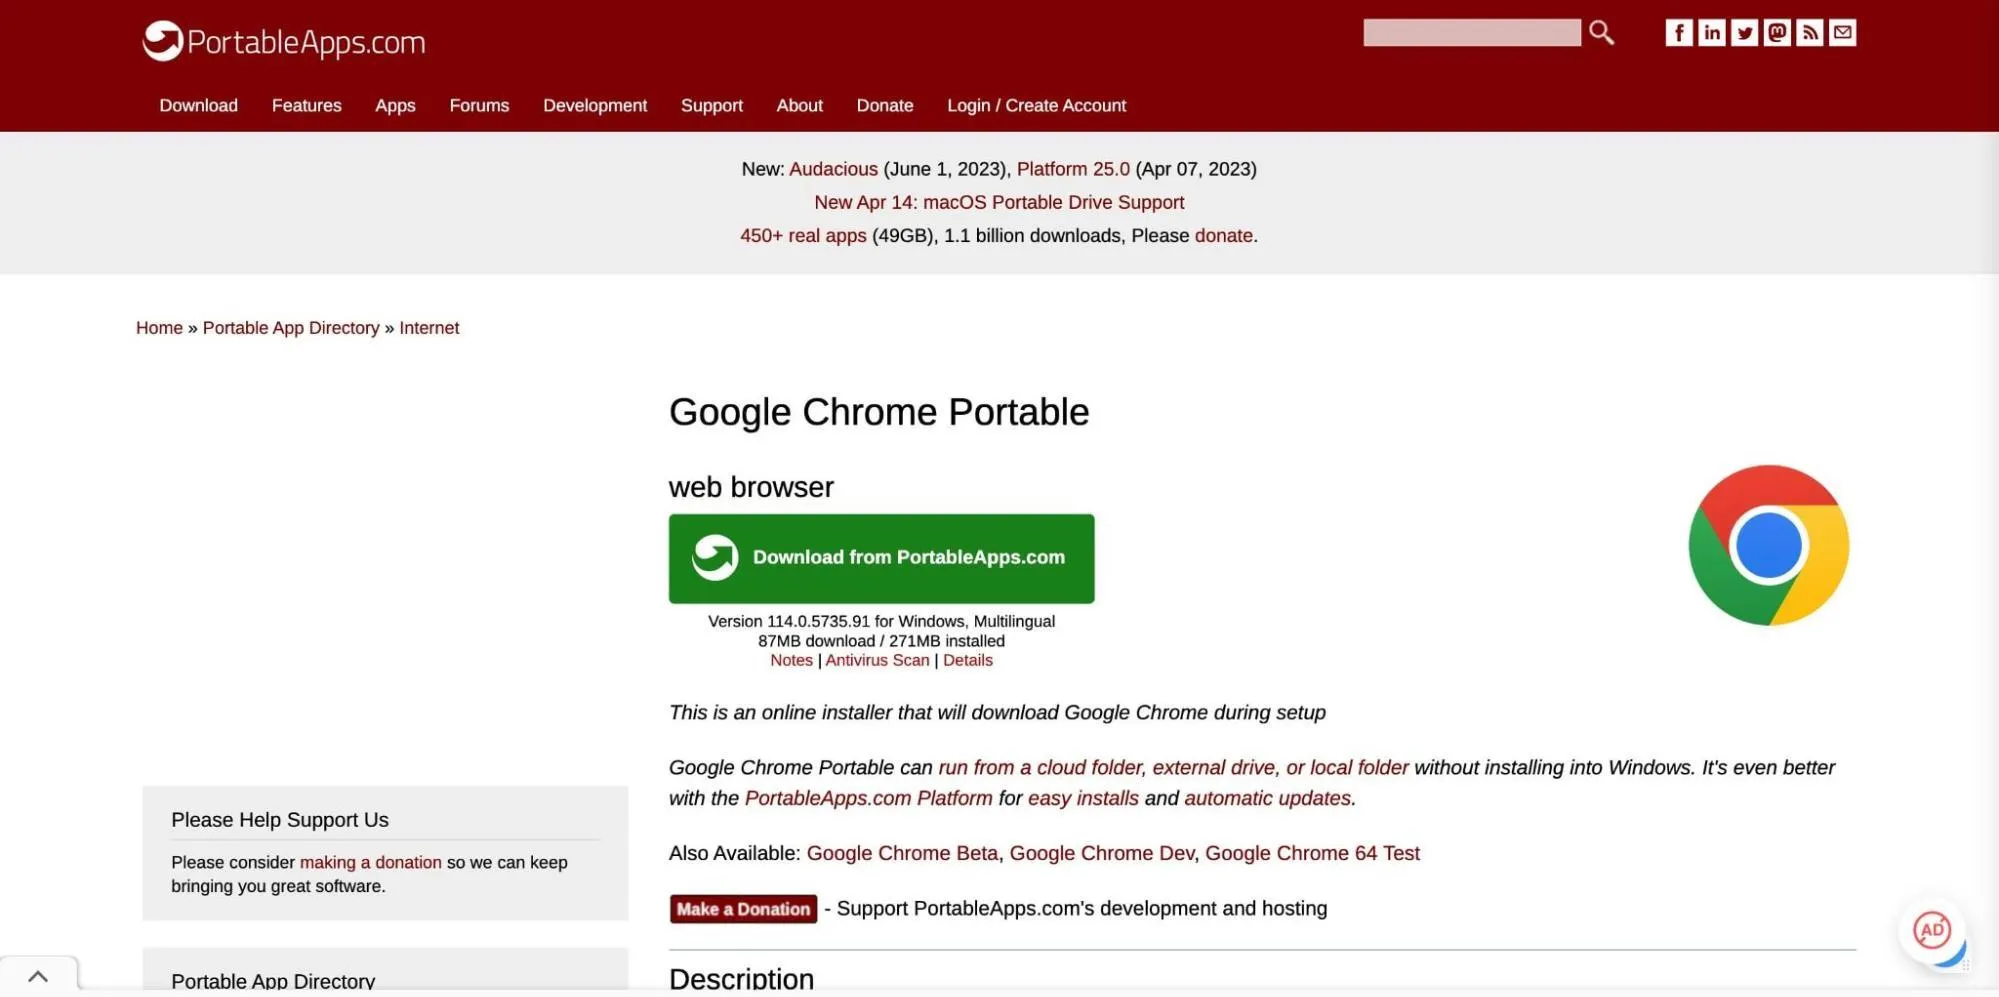Viewport: 1999px width, 997px height.
Task: Click the Google Chrome logo image
Action: click(x=1768, y=545)
